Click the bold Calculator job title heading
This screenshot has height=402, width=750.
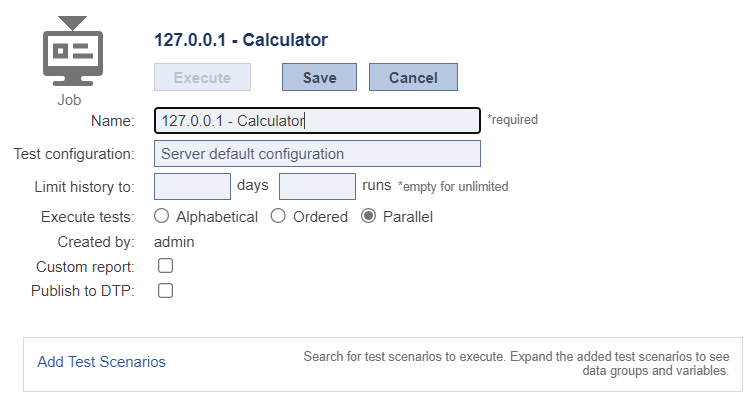241,40
